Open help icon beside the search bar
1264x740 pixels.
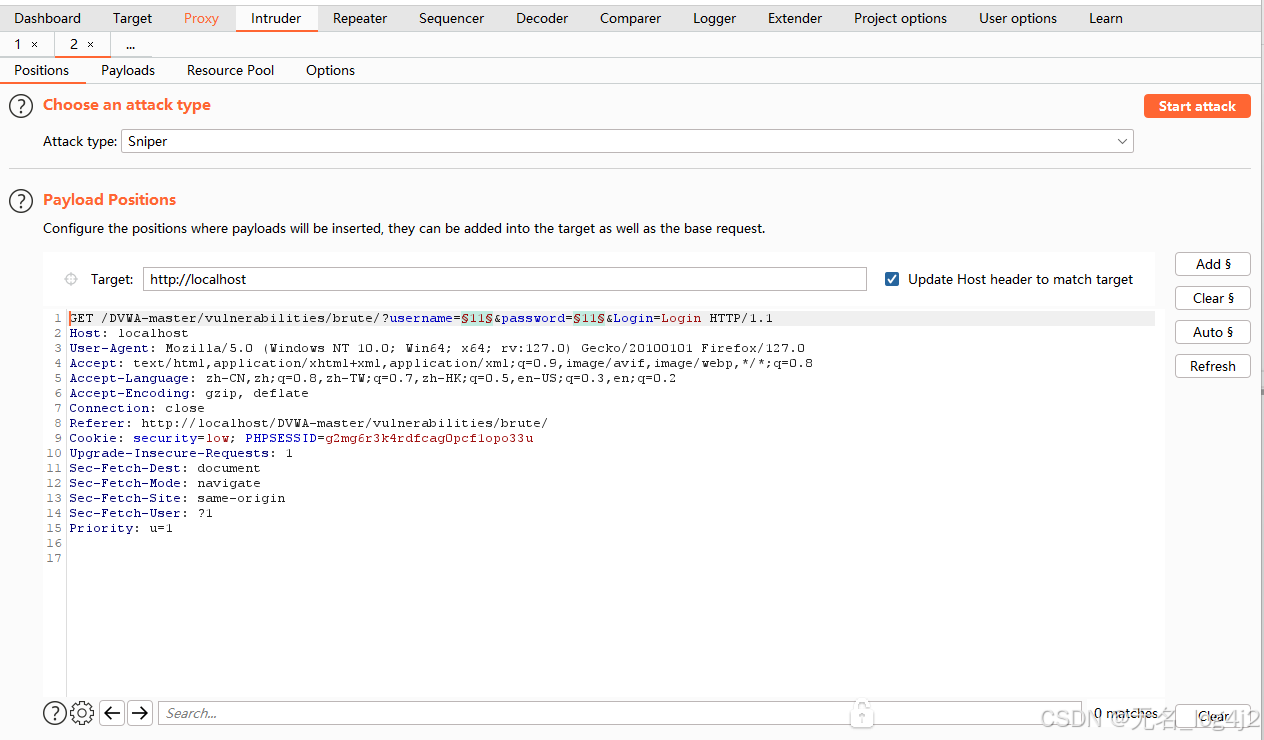pyautogui.click(x=54, y=713)
